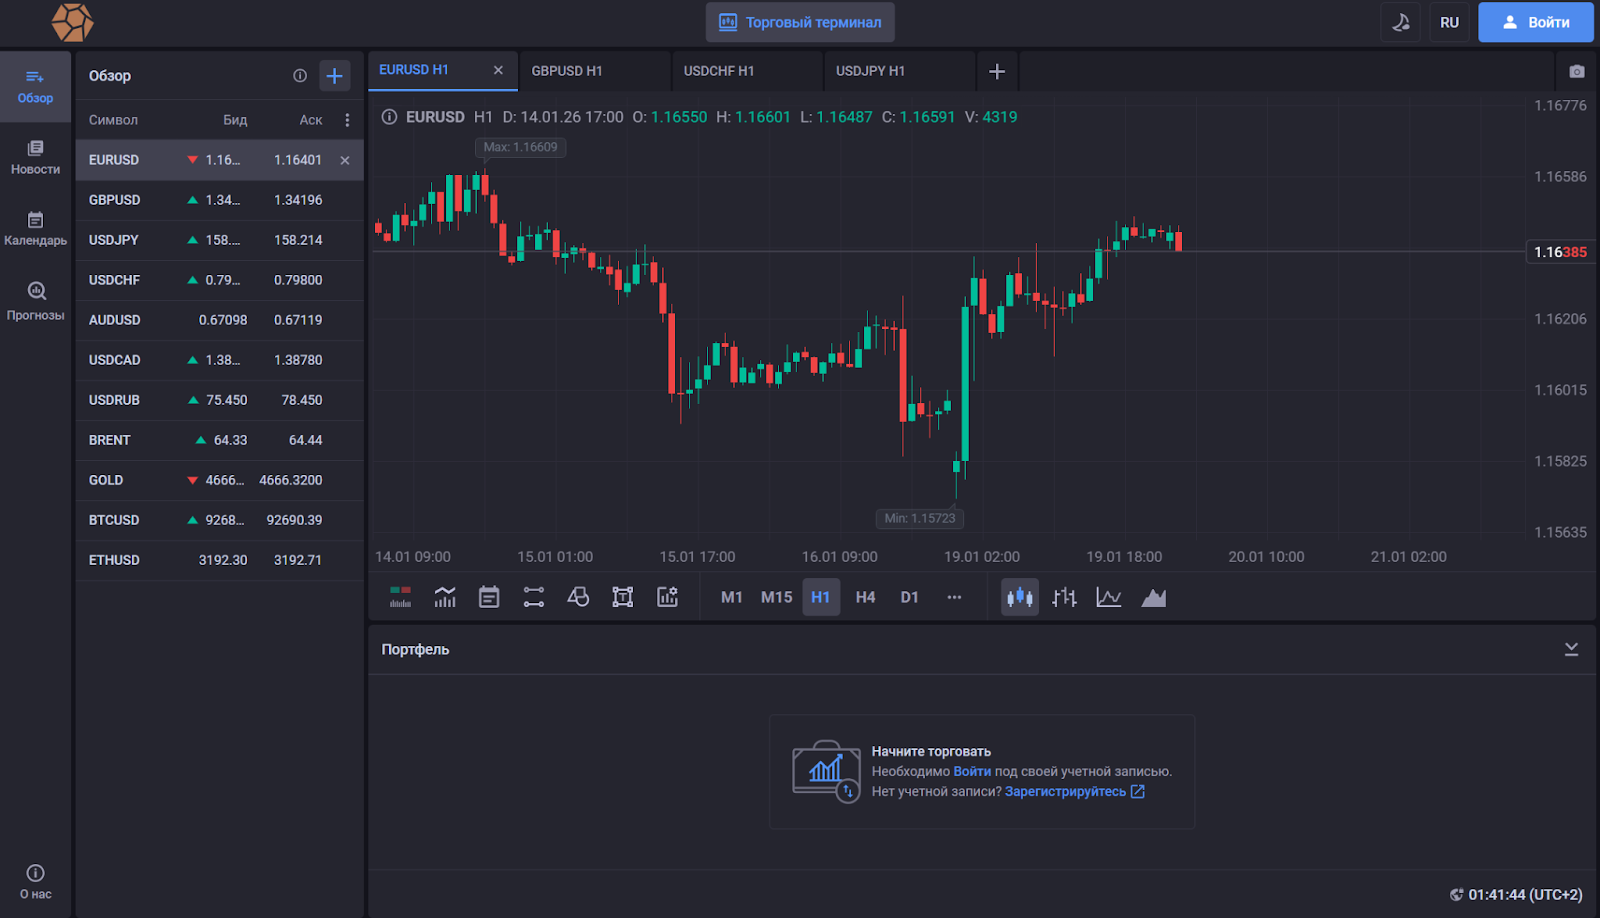Select the line chart style

1108,597
